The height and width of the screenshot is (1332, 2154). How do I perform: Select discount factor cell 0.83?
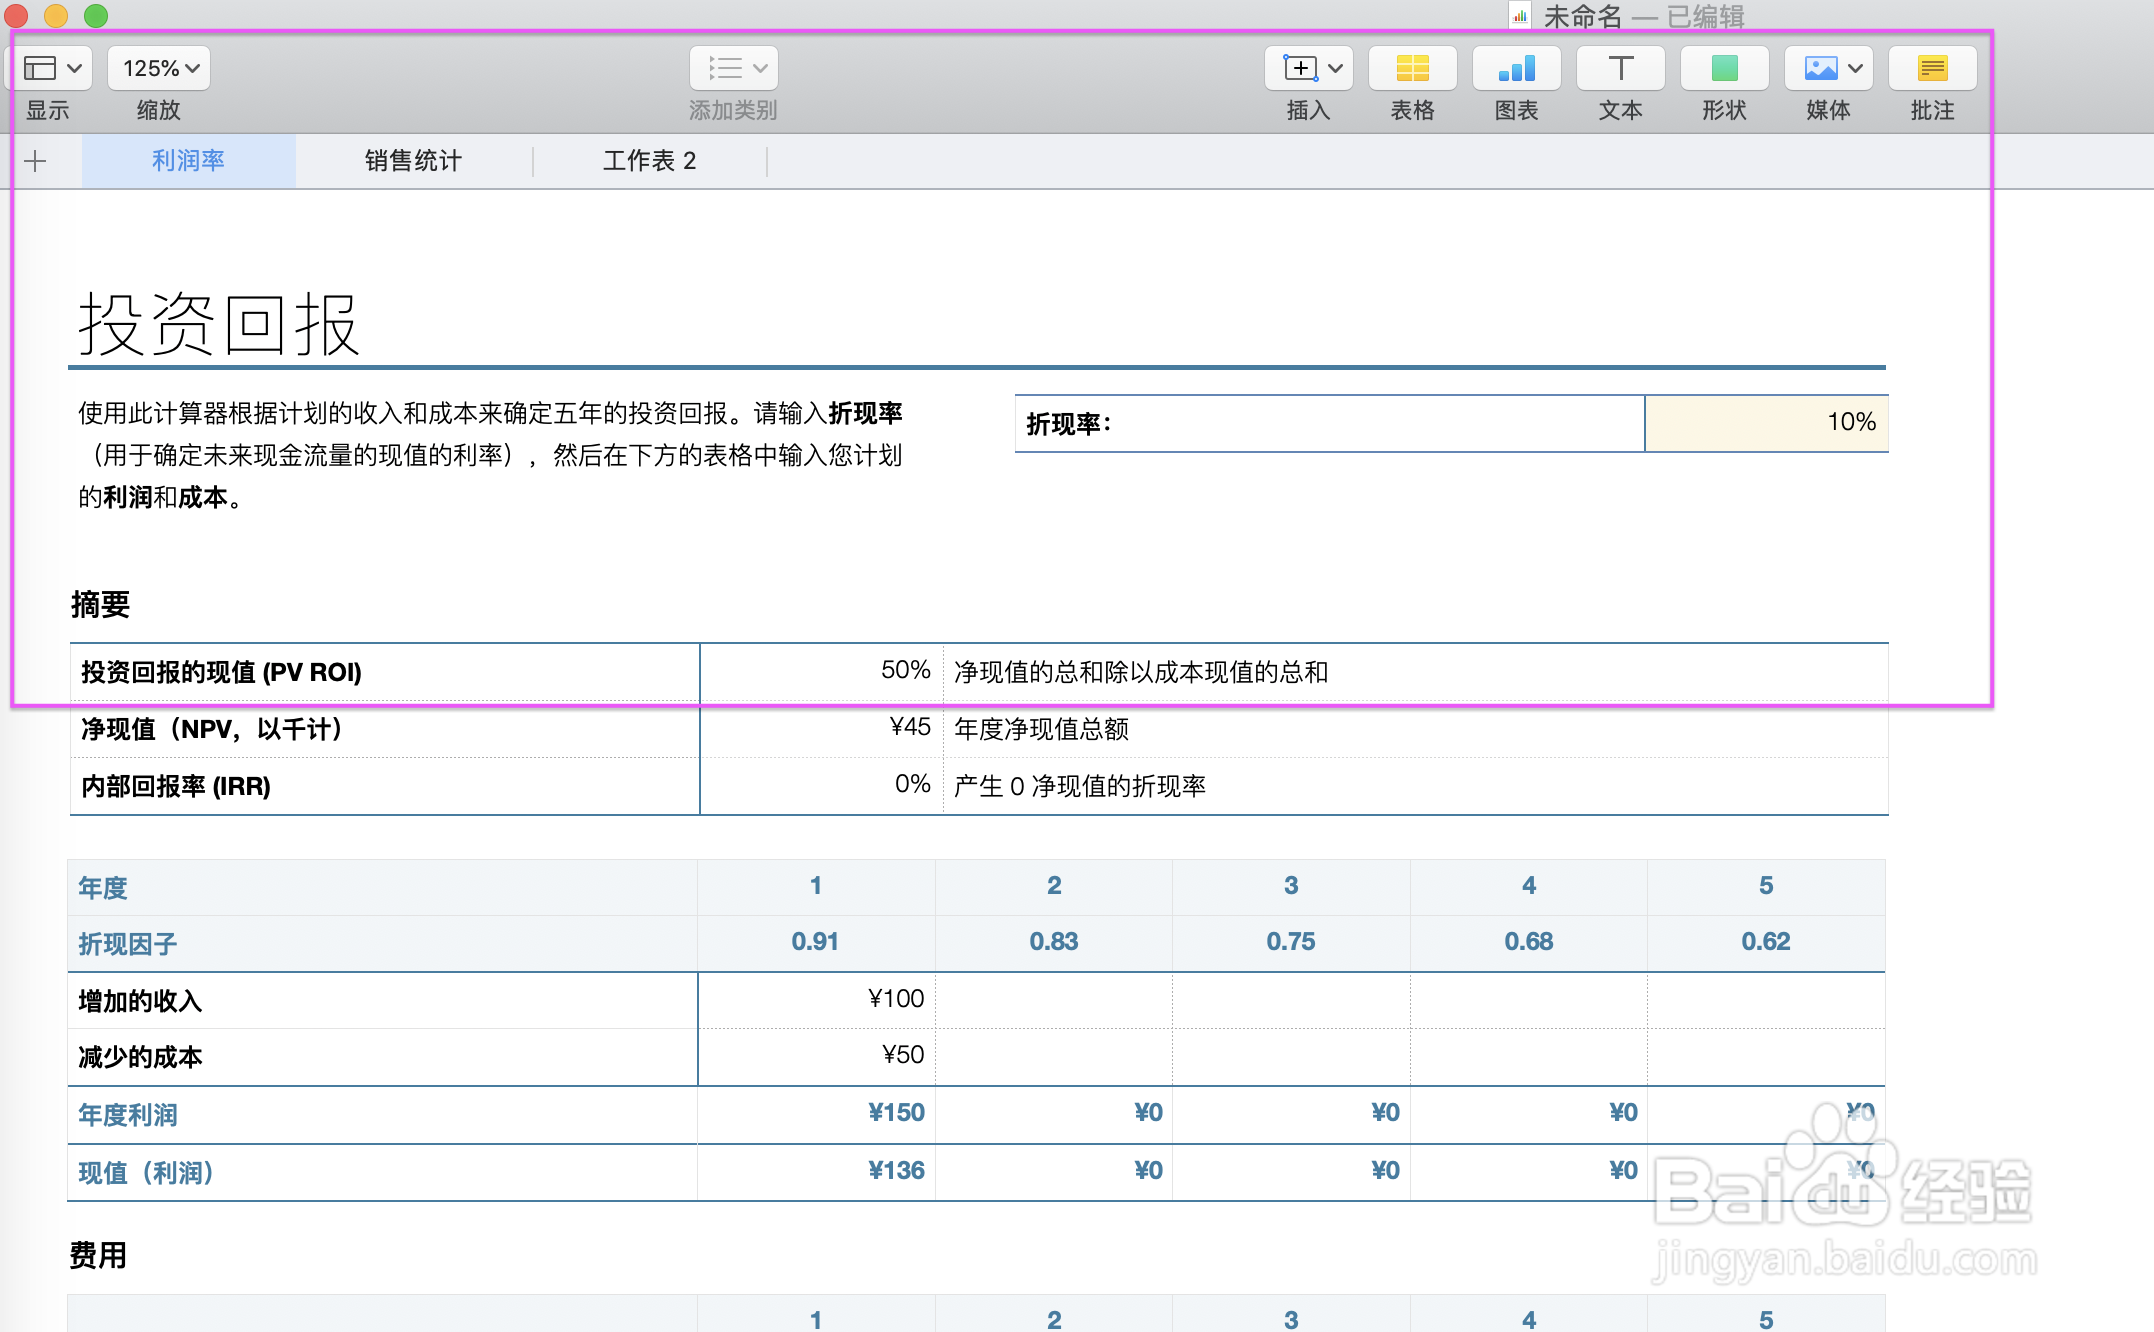tap(1054, 943)
